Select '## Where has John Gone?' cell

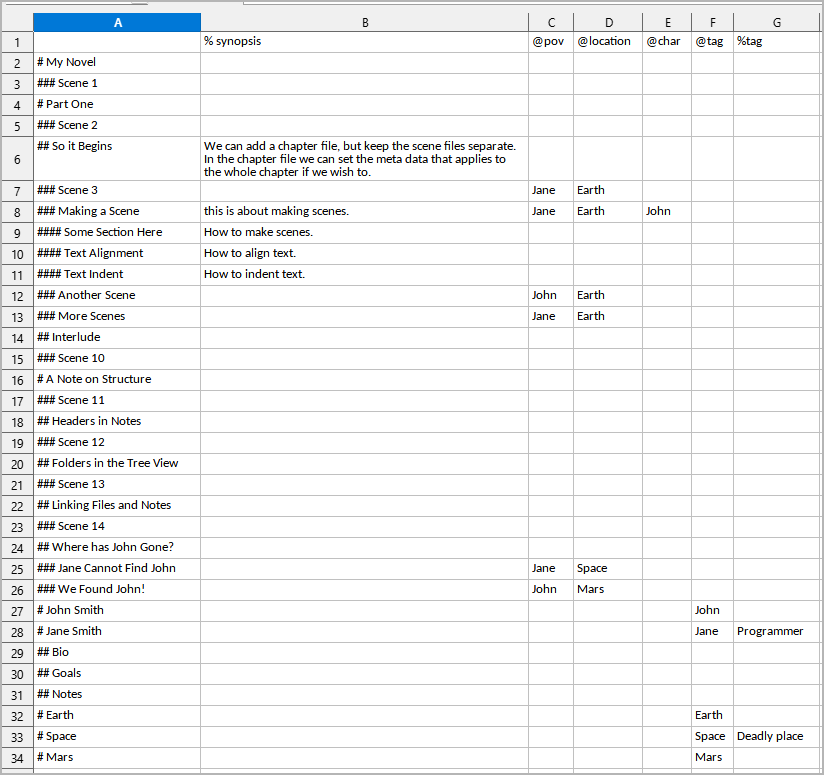coord(117,549)
